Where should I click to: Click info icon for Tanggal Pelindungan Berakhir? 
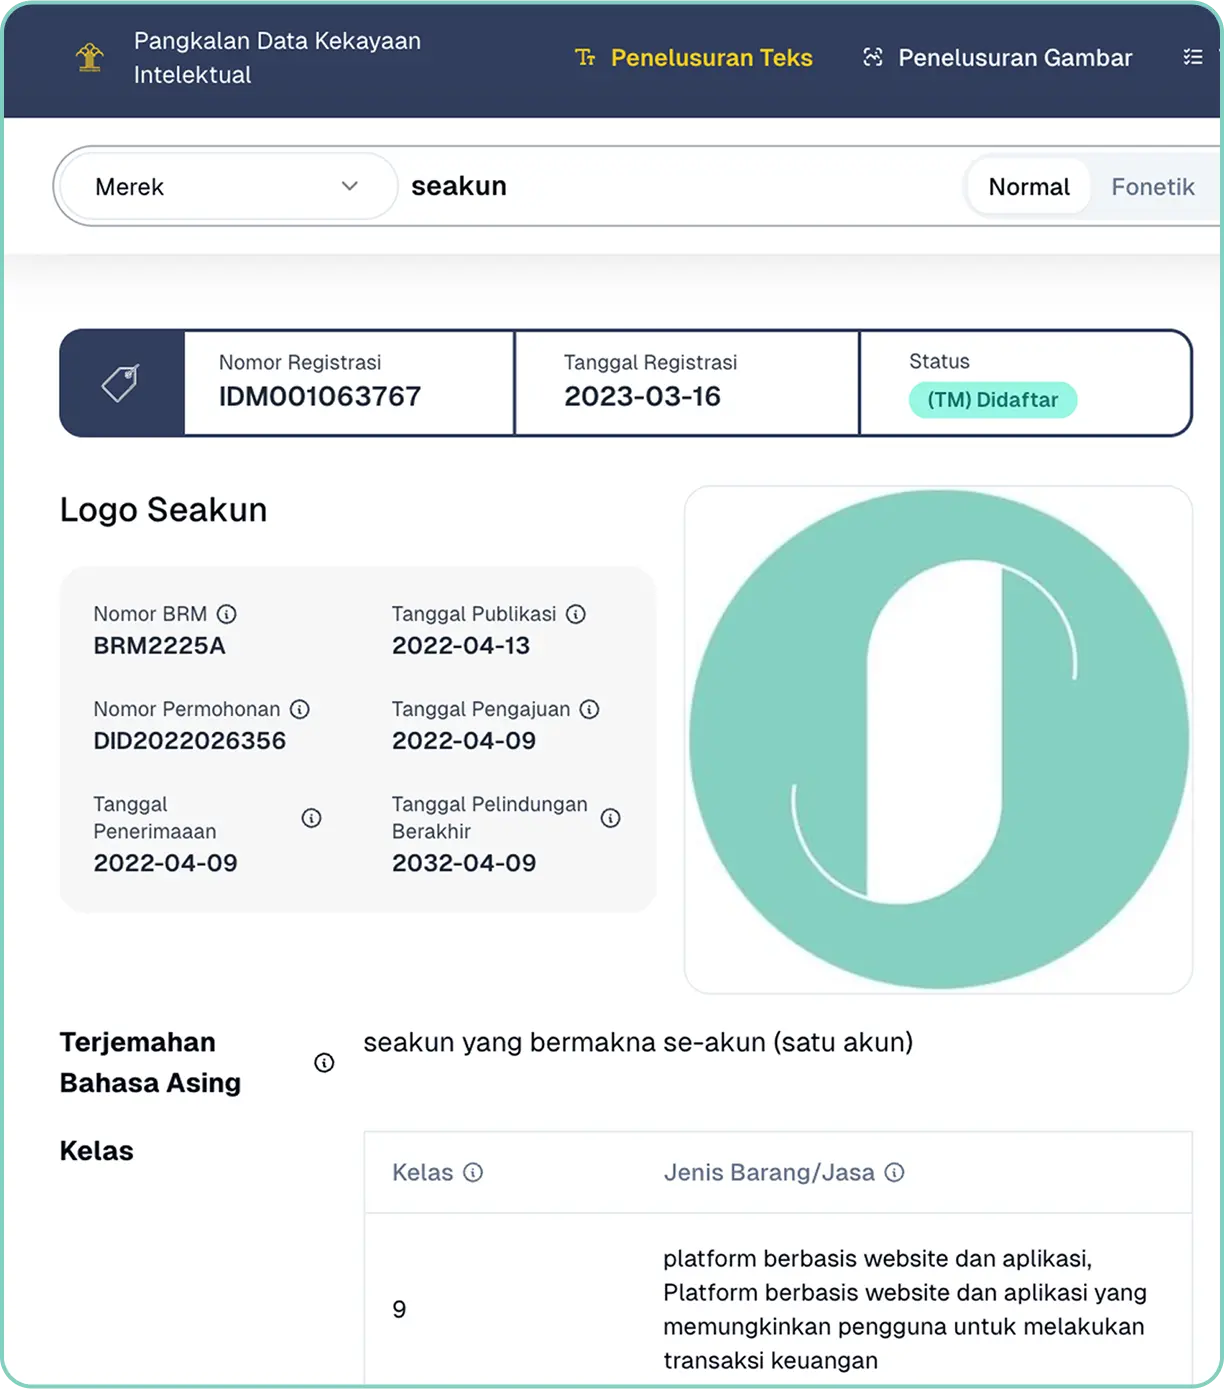(610, 818)
